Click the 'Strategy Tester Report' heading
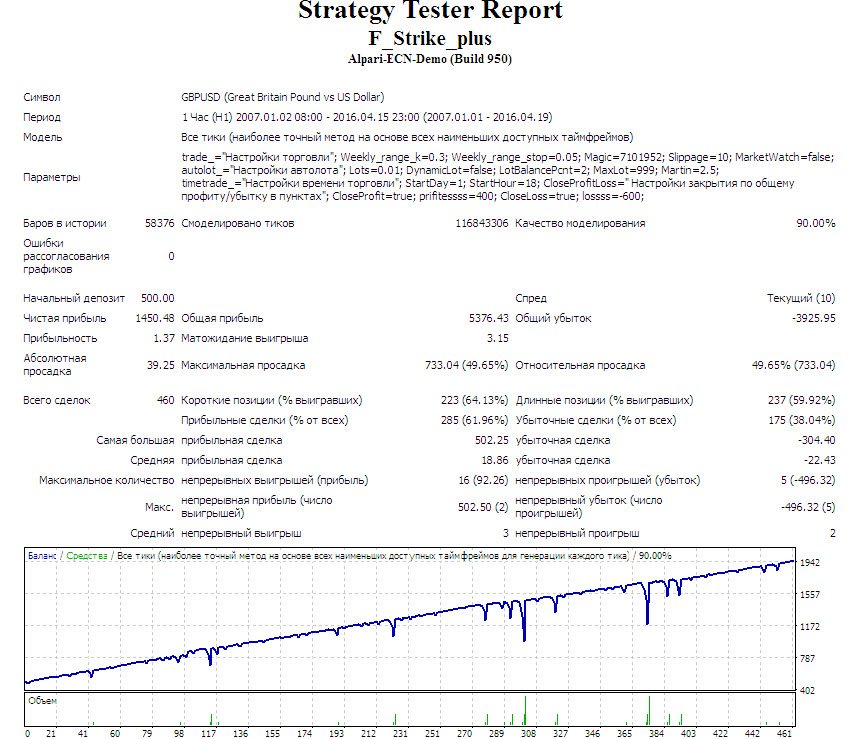The image size is (848, 739). 430,11
